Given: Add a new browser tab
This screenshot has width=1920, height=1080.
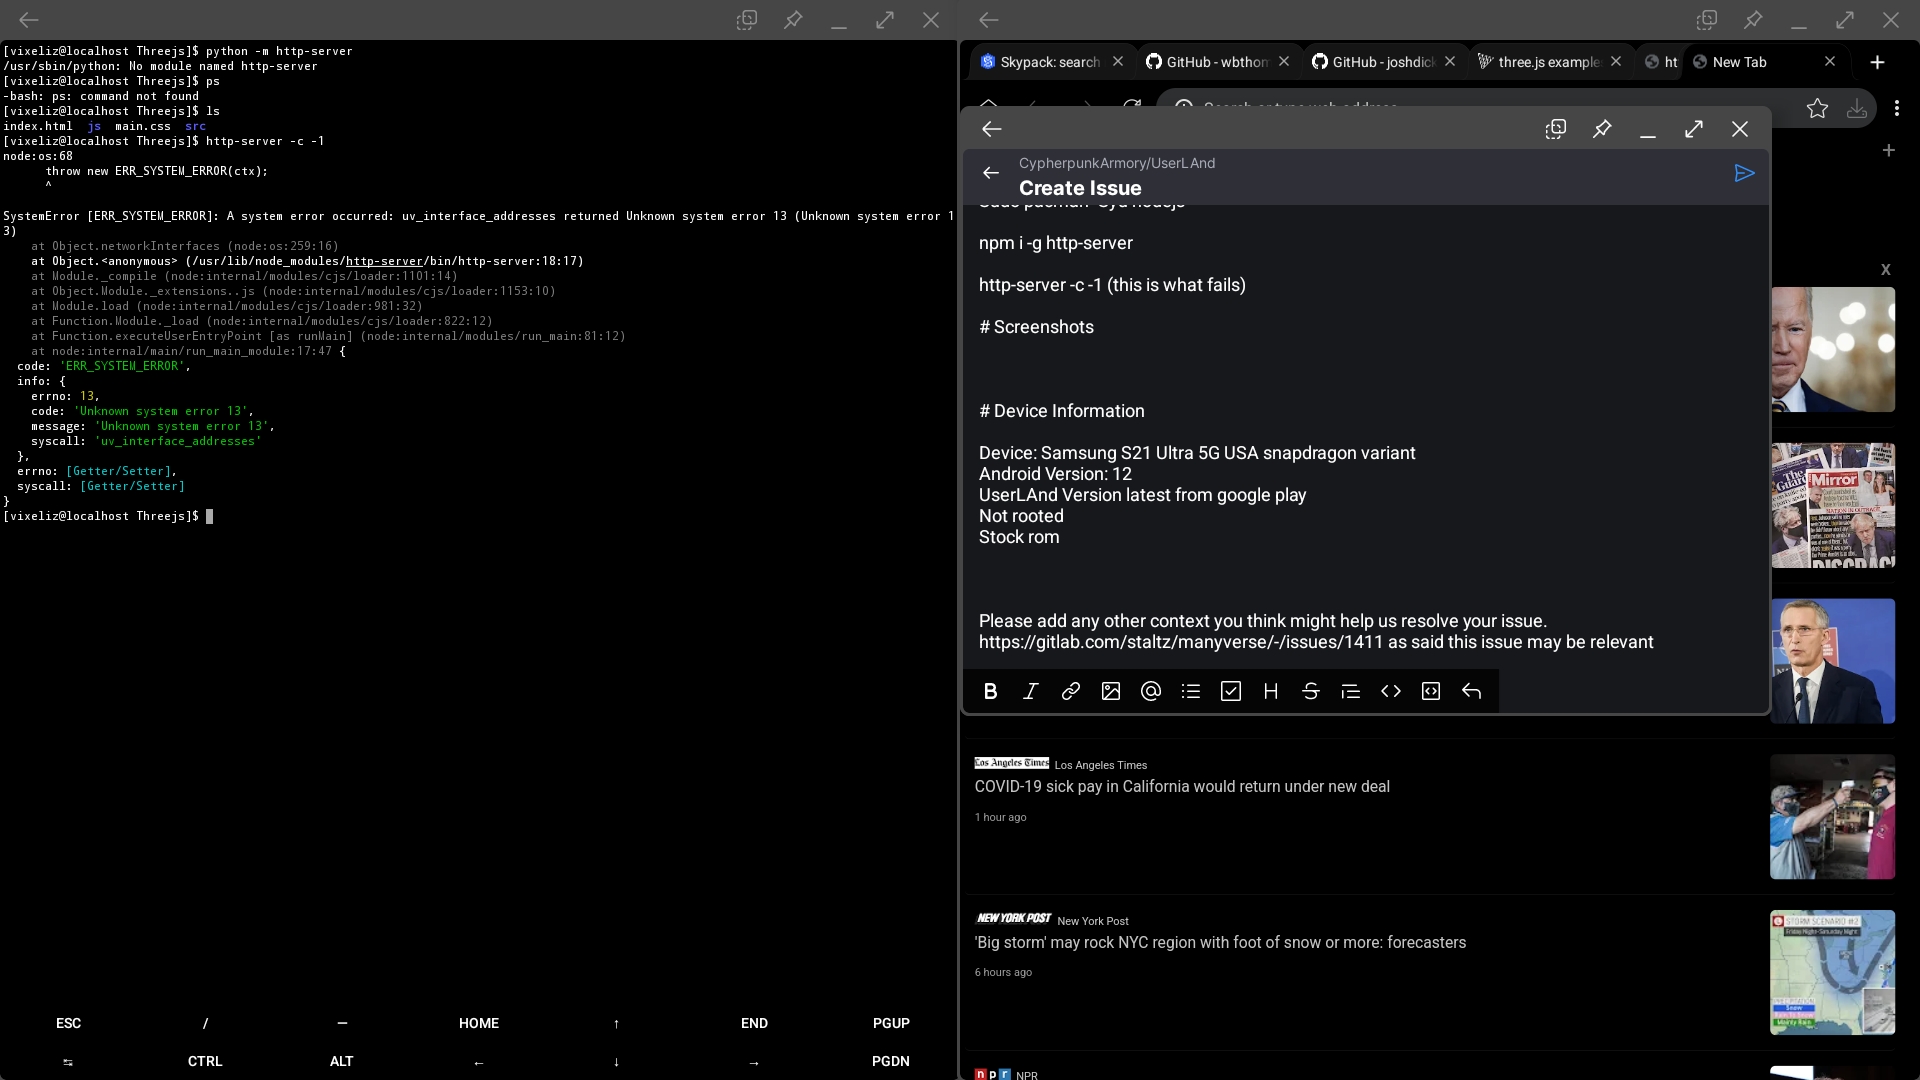Looking at the screenshot, I should [1878, 61].
